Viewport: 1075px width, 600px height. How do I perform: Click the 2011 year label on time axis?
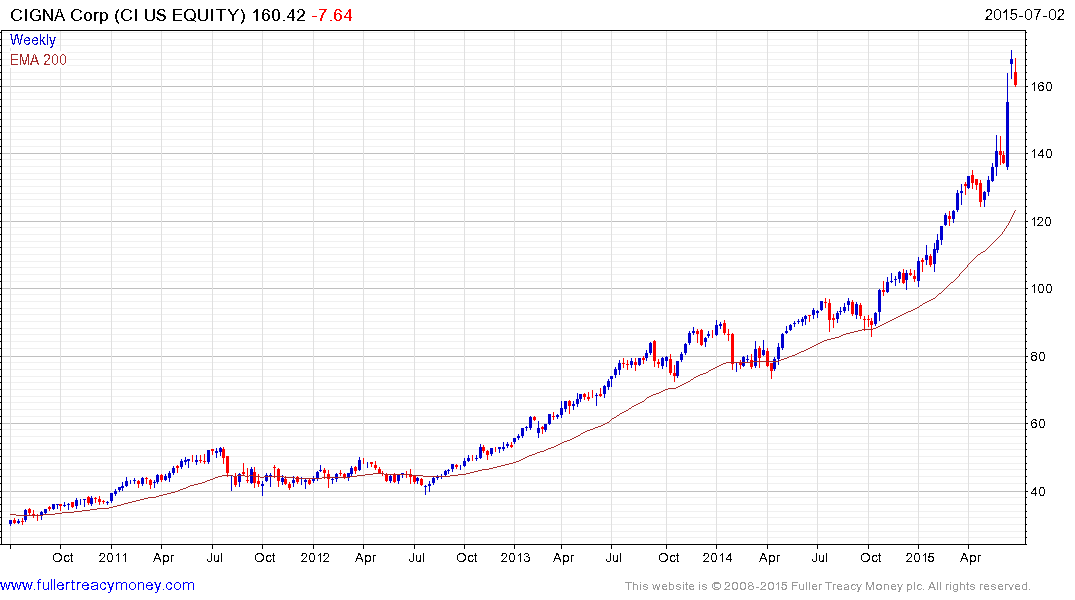[x=112, y=557]
